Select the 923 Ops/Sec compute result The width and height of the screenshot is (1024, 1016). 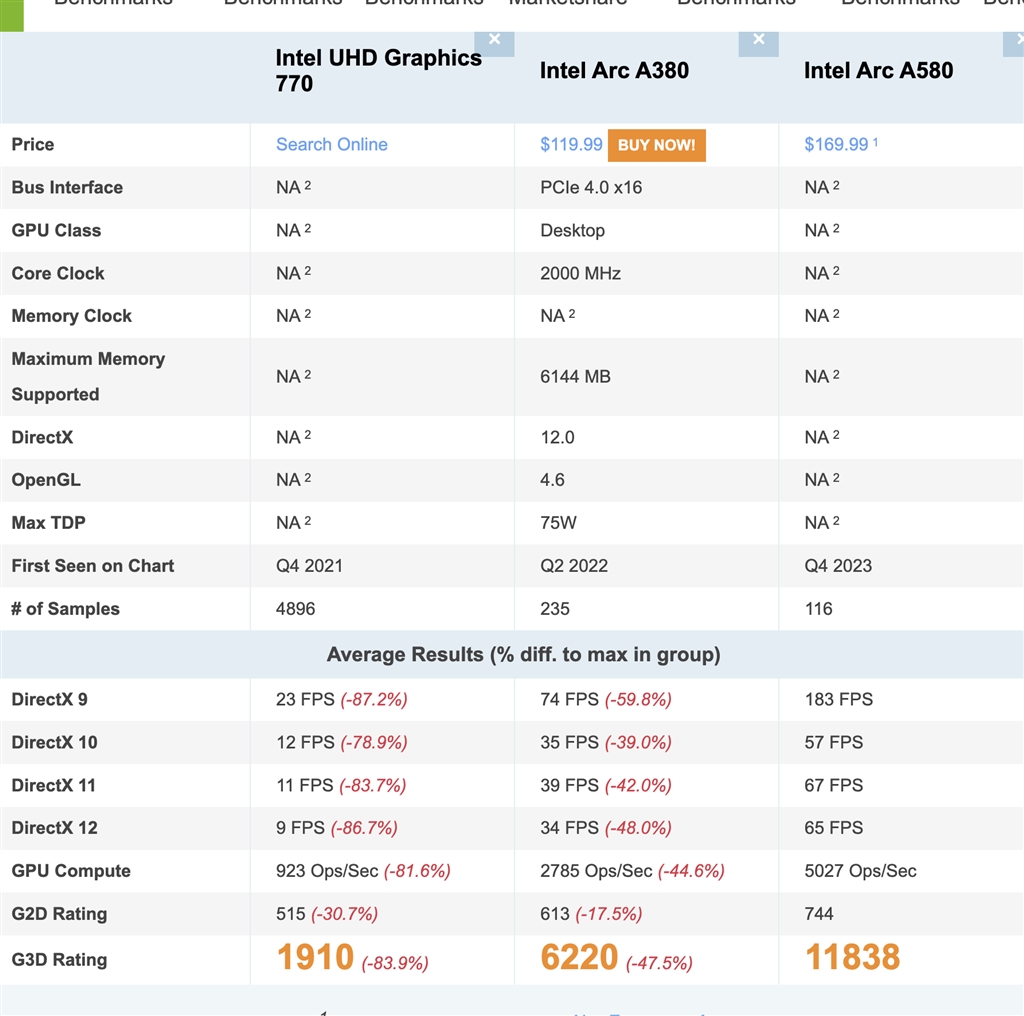pos(327,871)
